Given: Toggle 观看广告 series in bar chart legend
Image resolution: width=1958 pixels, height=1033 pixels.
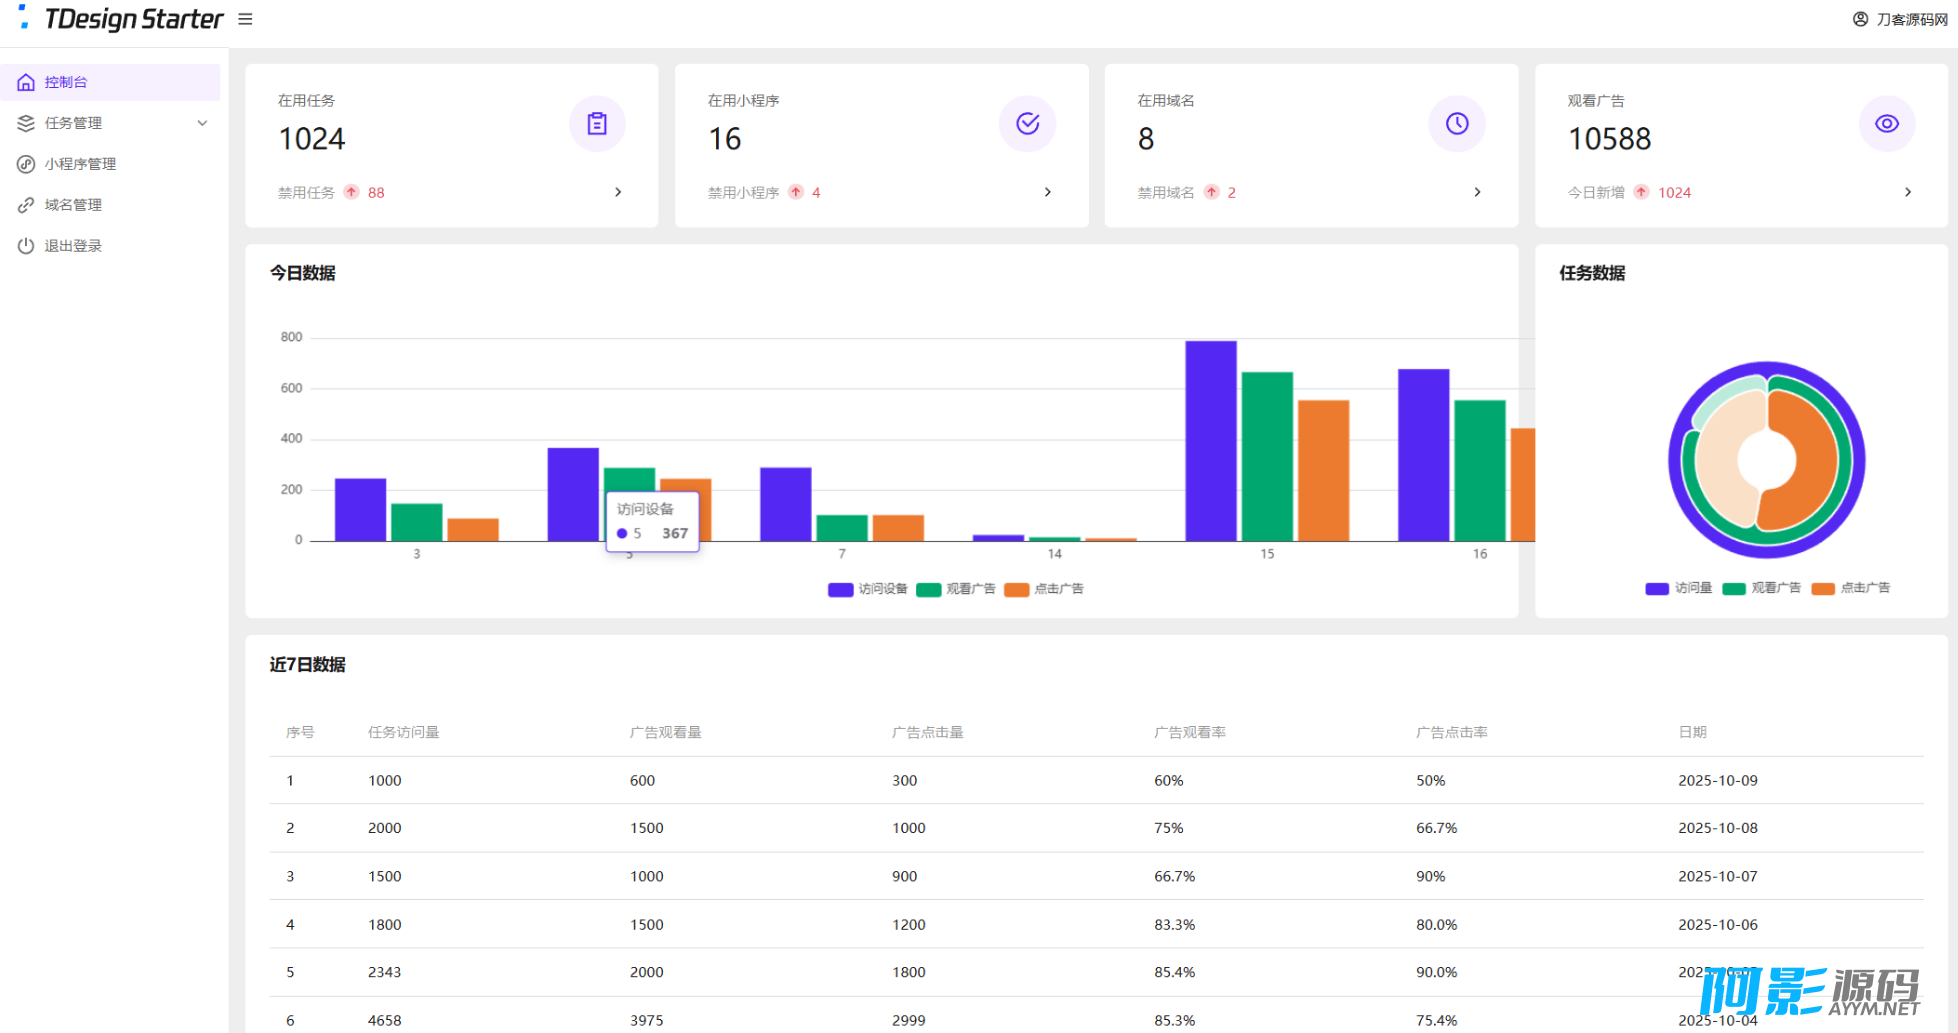Looking at the screenshot, I should coord(957,589).
